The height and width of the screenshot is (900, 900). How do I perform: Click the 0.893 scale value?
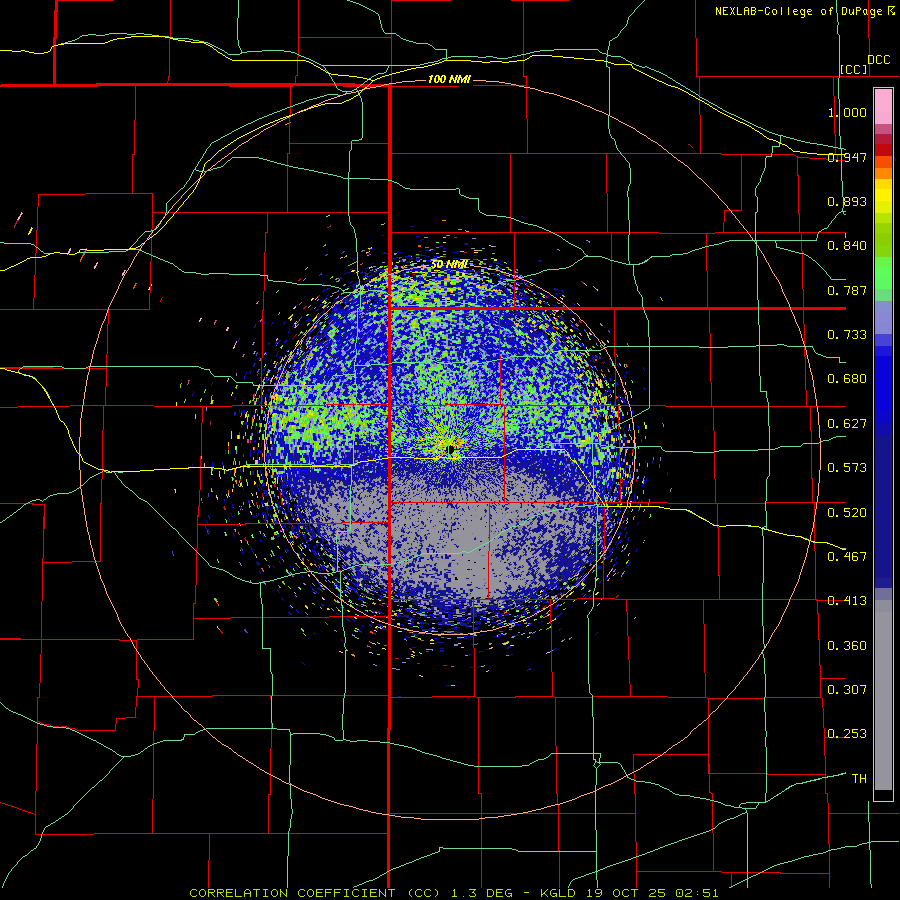(847, 201)
